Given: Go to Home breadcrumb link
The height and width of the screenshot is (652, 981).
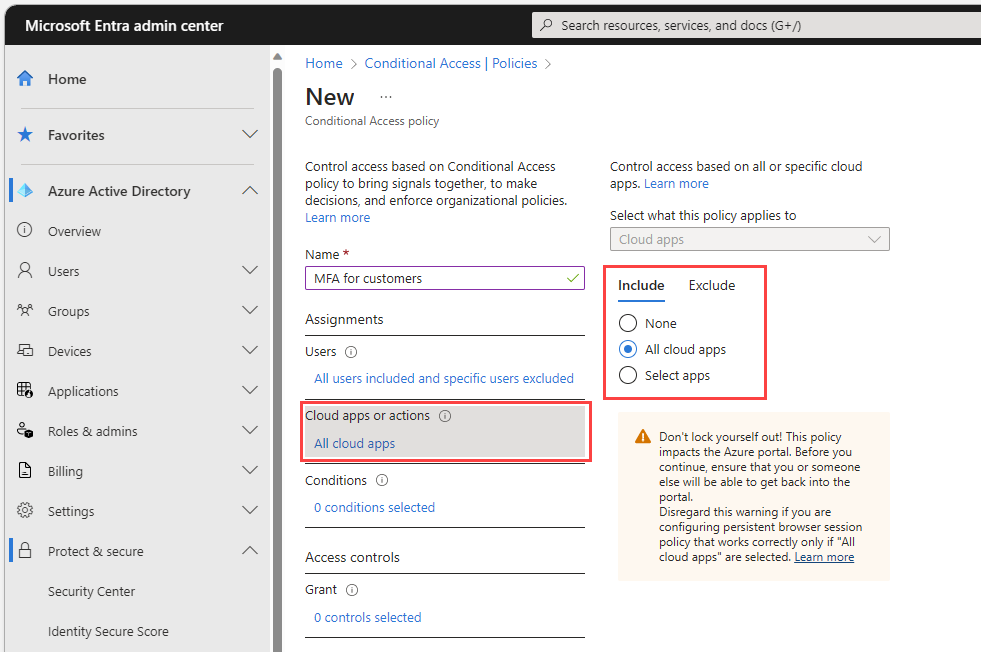Looking at the screenshot, I should 323,64.
